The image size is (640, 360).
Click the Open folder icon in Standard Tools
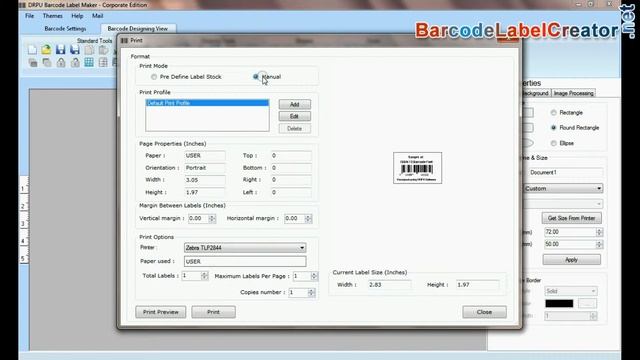[46, 50]
